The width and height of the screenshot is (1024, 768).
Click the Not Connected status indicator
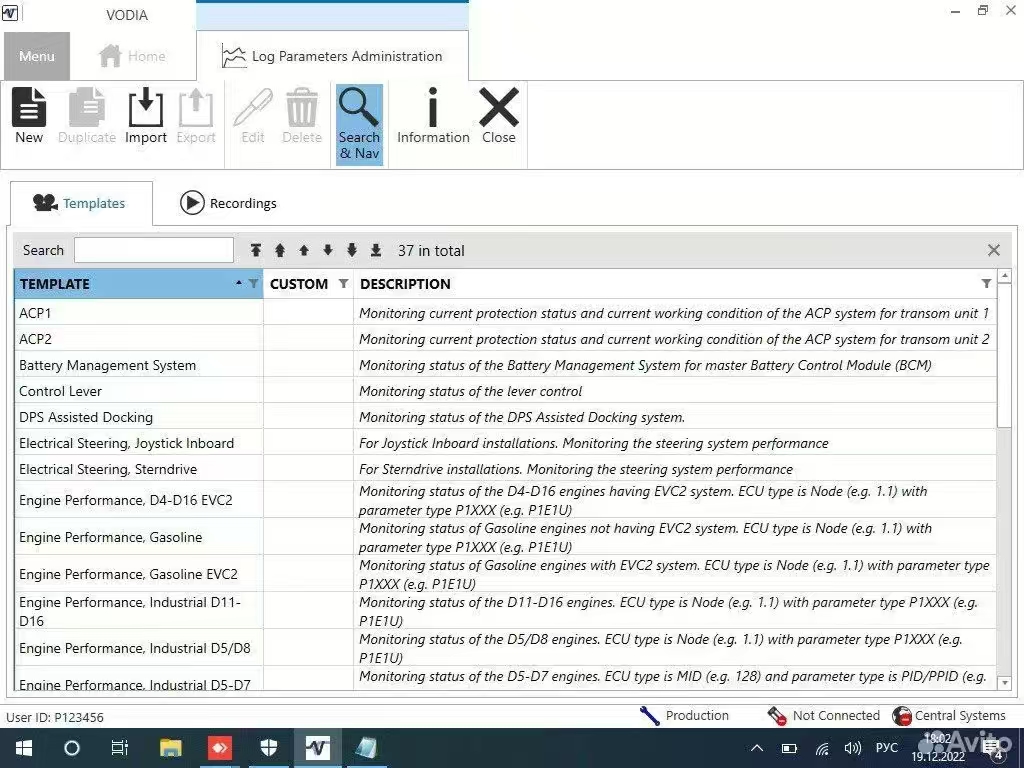point(824,716)
